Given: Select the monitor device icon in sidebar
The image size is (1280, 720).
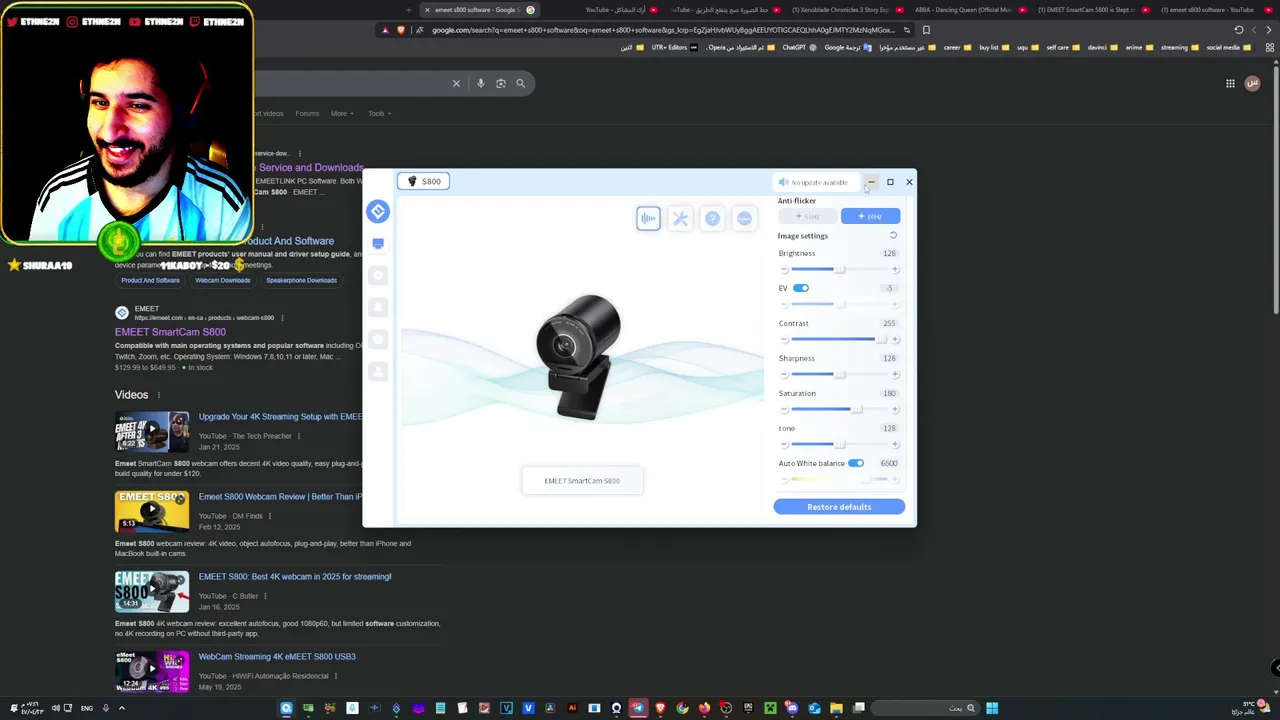Looking at the screenshot, I should pyautogui.click(x=378, y=243).
